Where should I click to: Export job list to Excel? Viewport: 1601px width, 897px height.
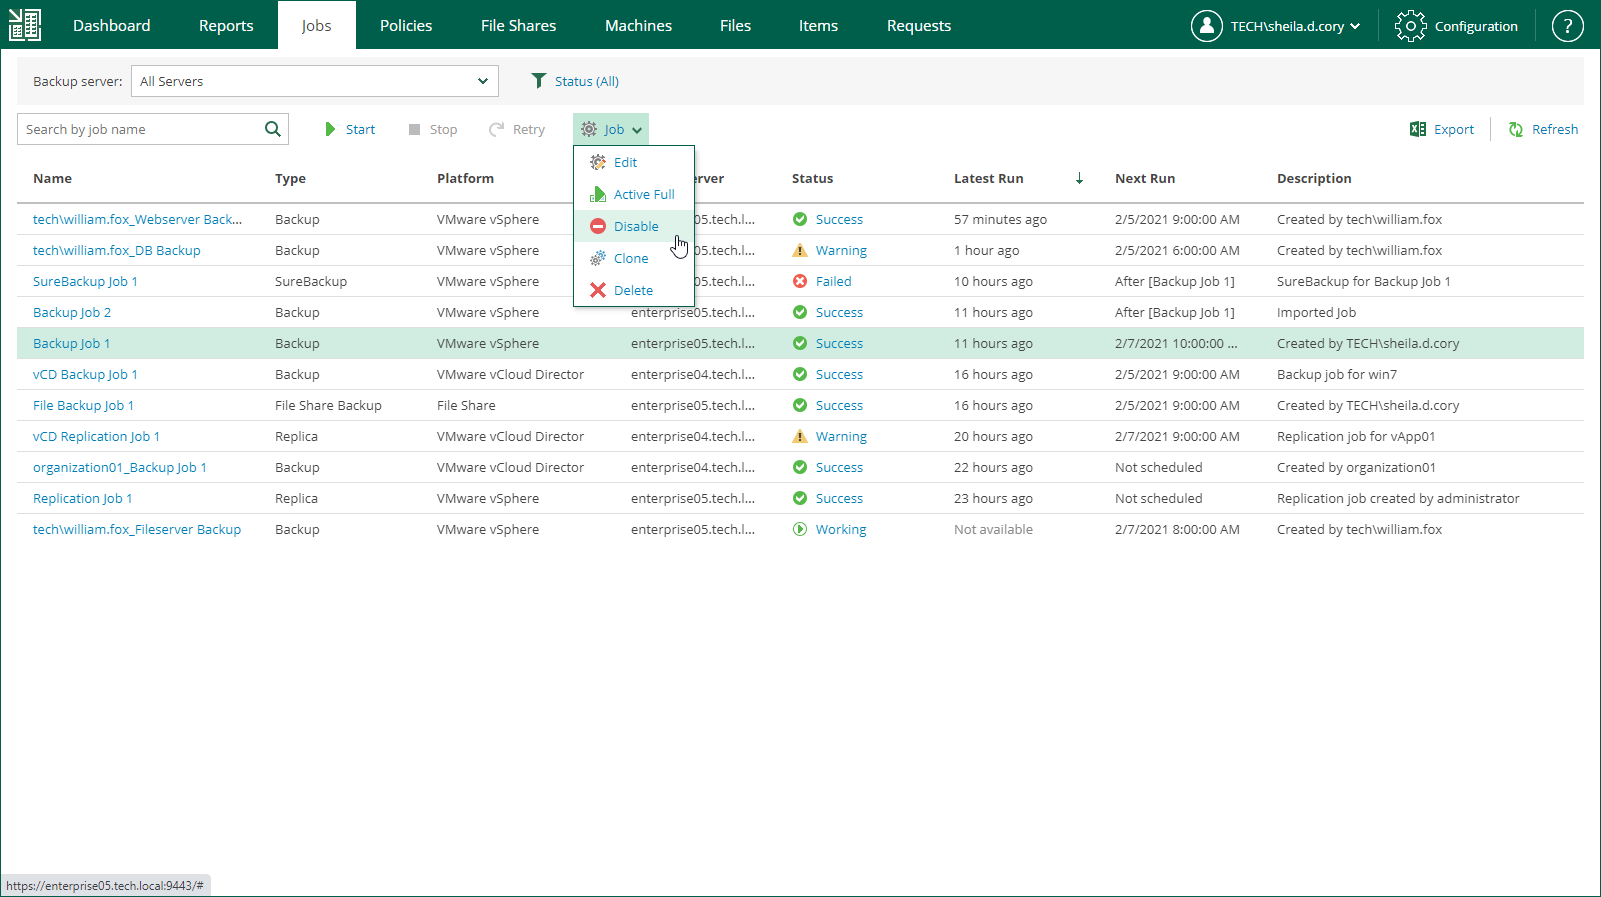[1441, 129]
